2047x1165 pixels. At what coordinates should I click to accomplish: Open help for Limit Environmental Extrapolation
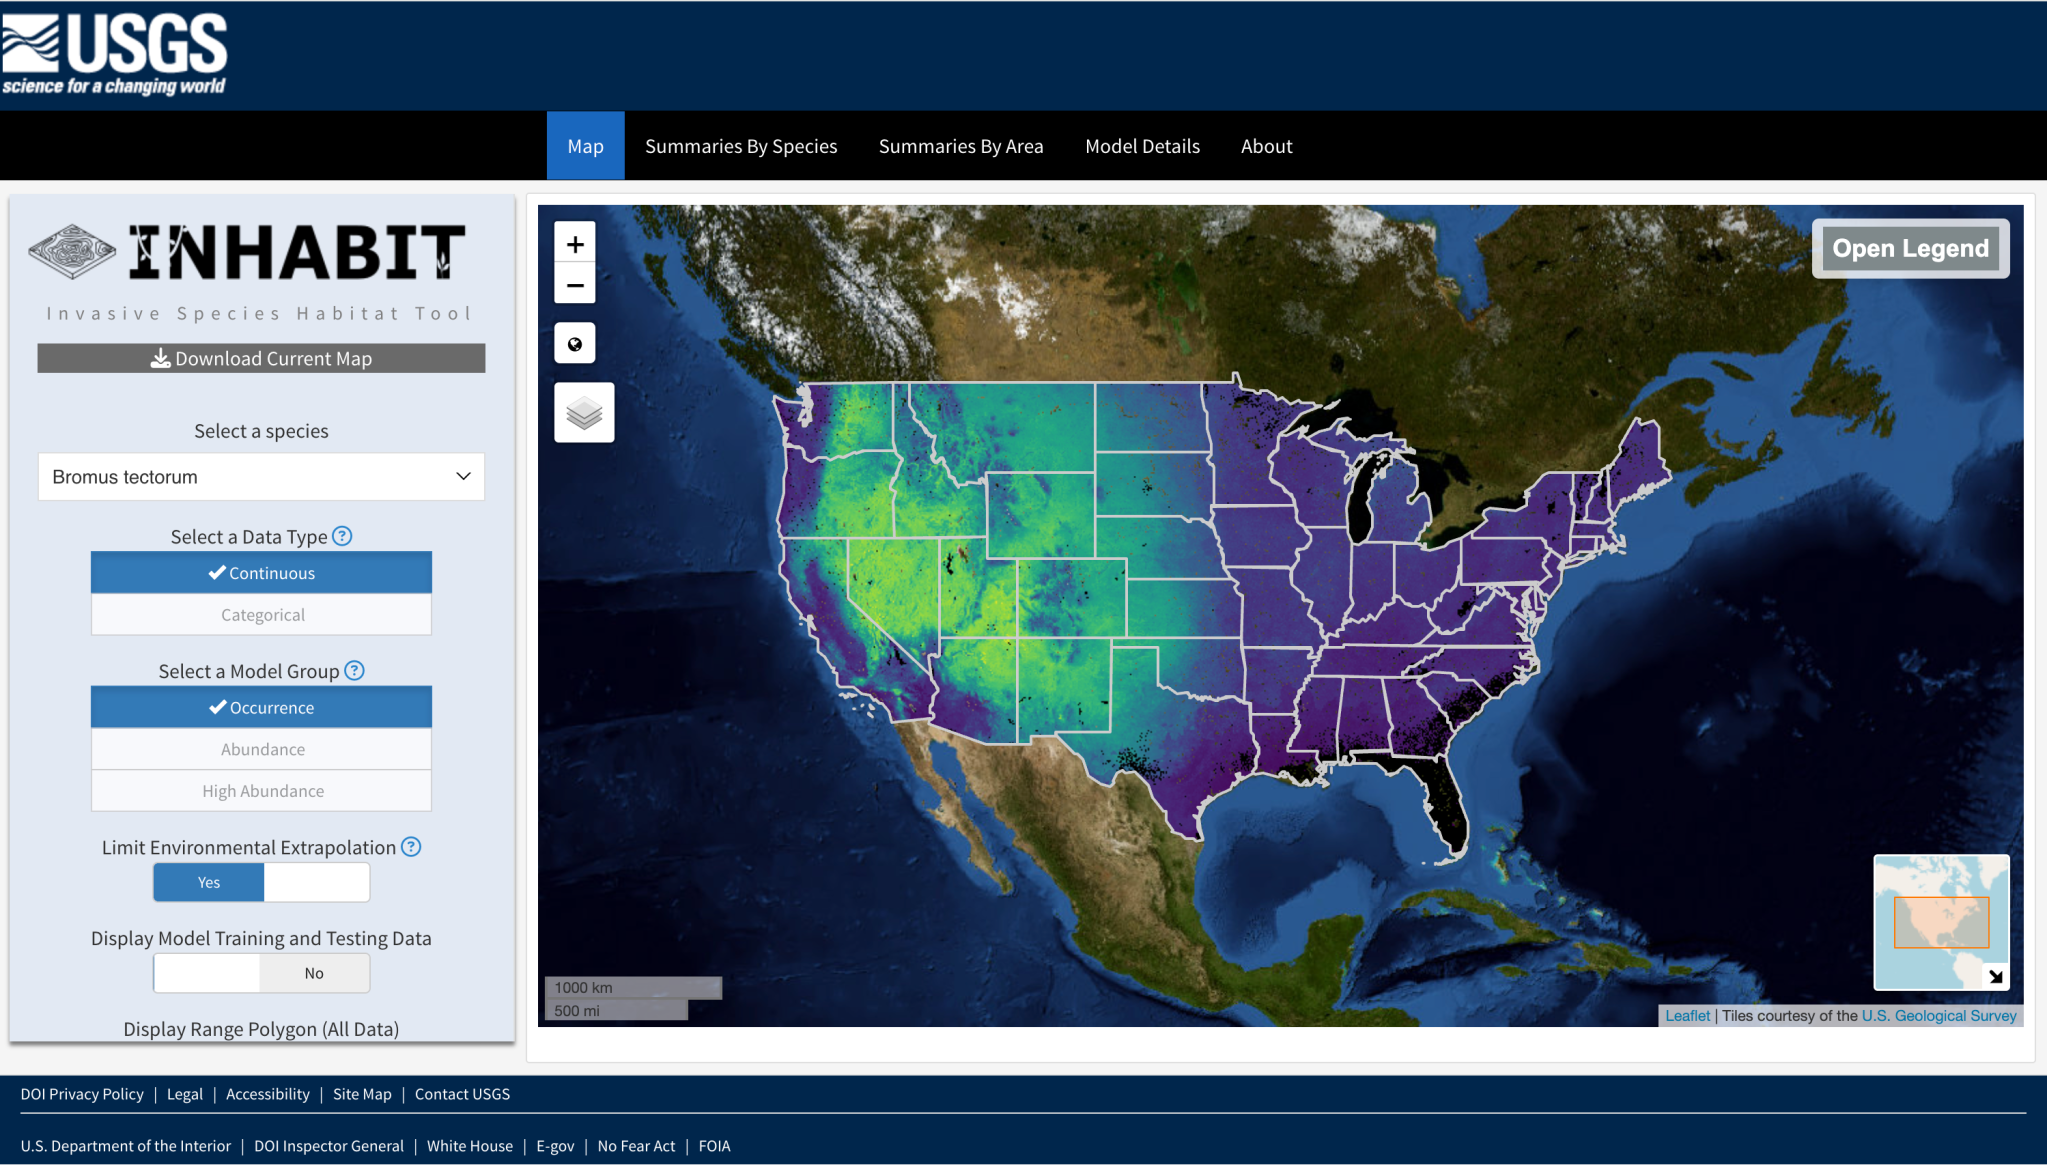click(x=411, y=847)
